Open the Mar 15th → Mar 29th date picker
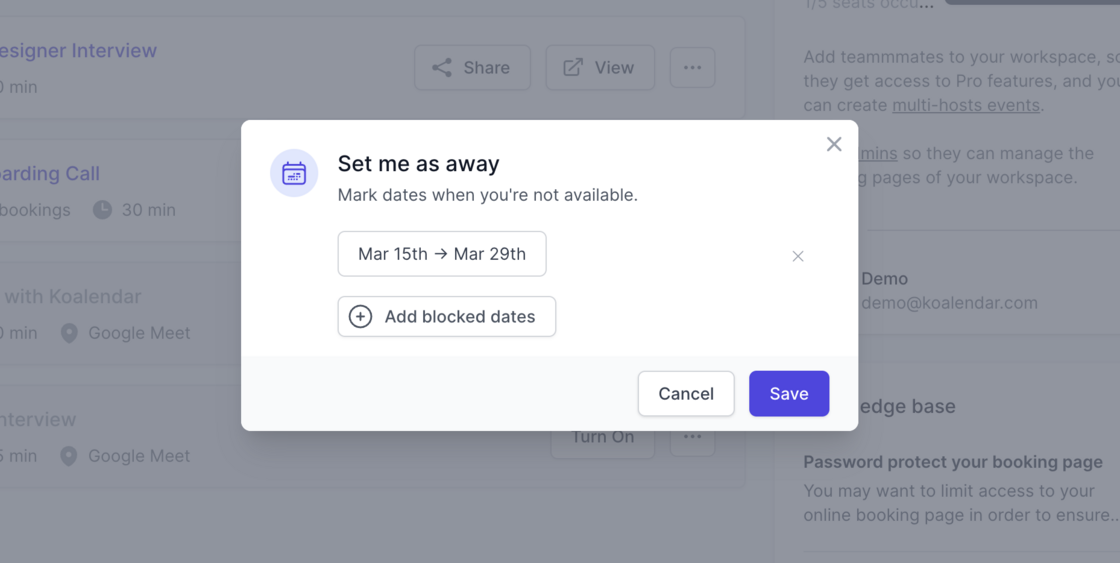Image resolution: width=1120 pixels, height=563 pixels. pos(442,254)
